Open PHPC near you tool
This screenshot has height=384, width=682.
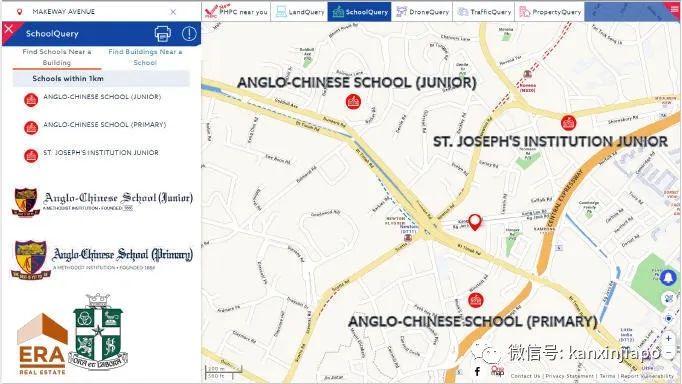pos(236,12)
